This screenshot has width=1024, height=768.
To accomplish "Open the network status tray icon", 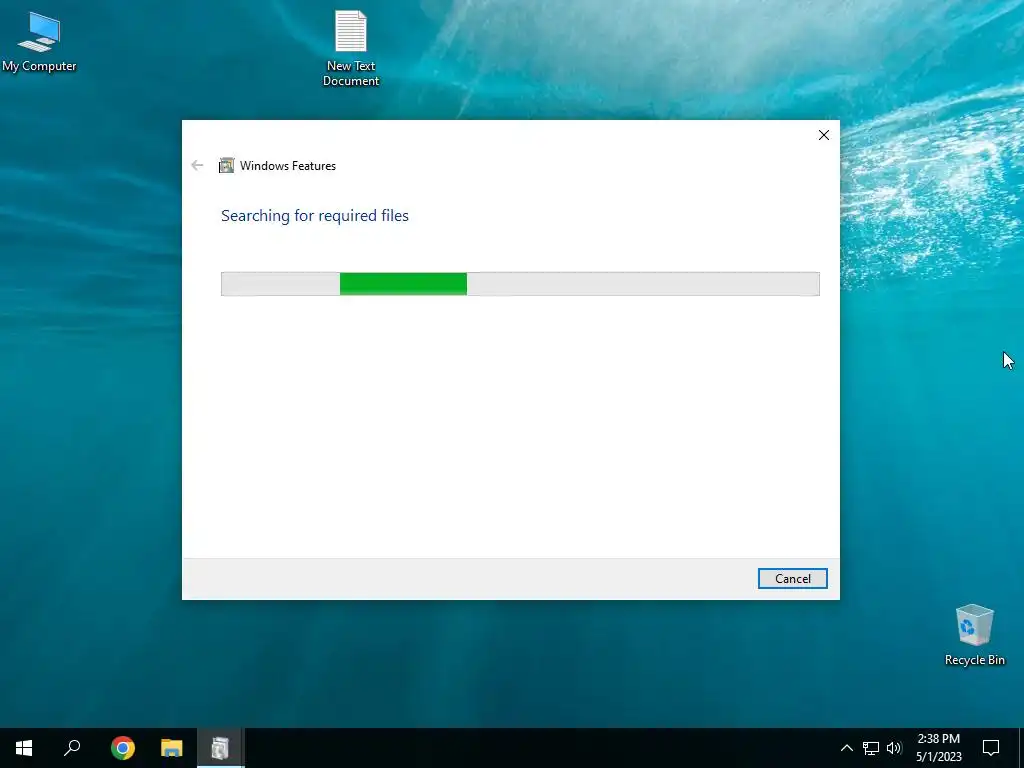I will click(x=871, y=748).
